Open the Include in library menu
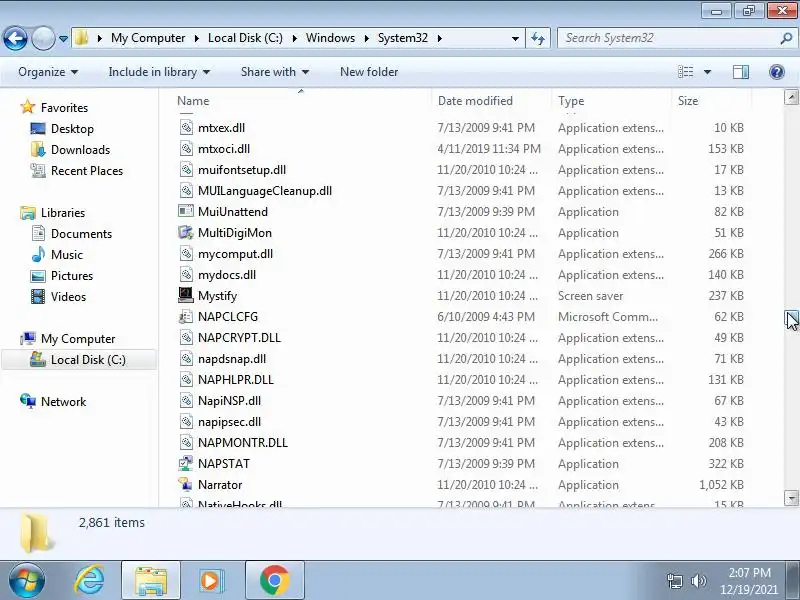 (x=159, y=72)
